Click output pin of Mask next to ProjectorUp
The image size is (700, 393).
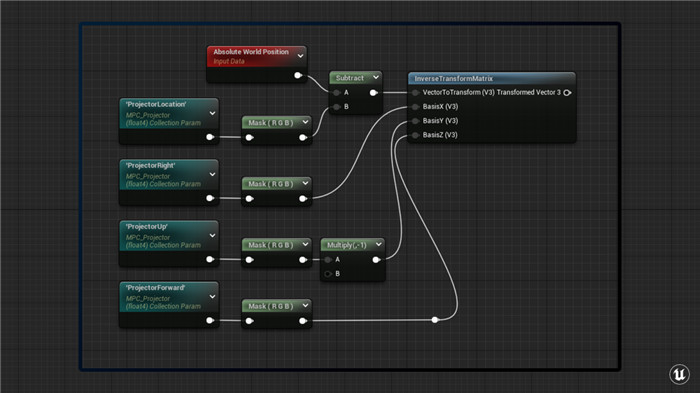coord(303,259)
